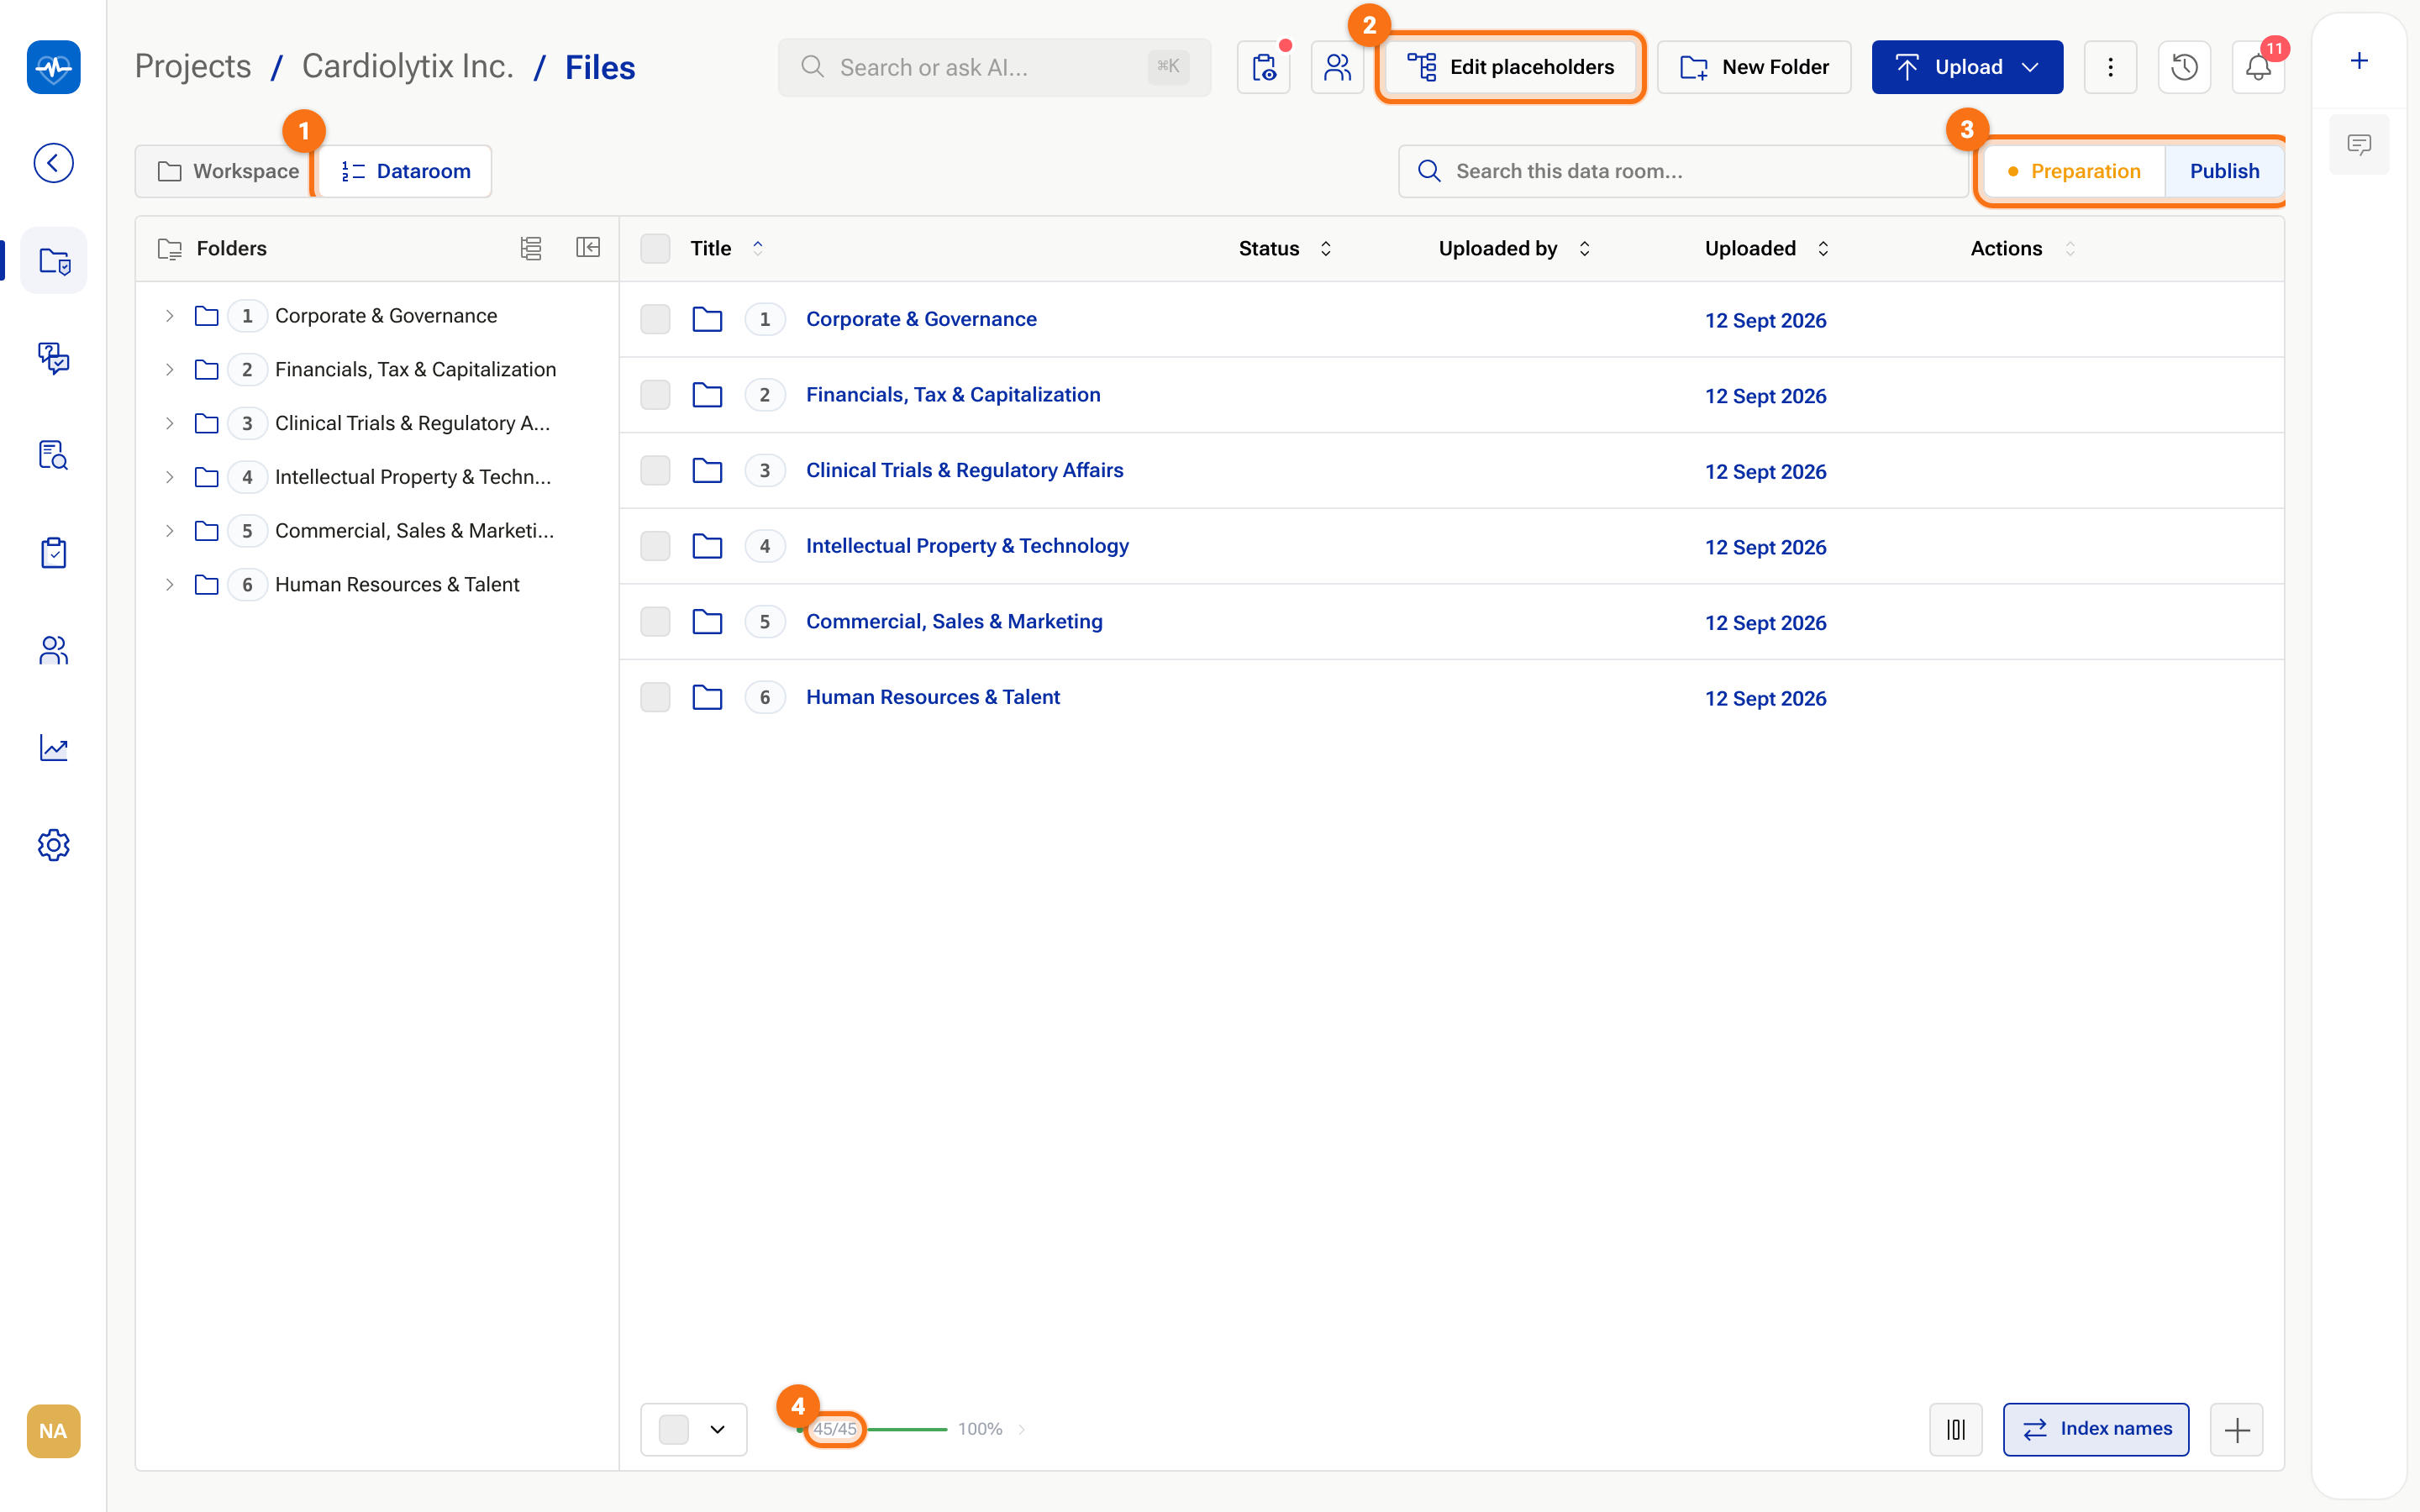Click the Edit placeholders button

pos(1510,67)
